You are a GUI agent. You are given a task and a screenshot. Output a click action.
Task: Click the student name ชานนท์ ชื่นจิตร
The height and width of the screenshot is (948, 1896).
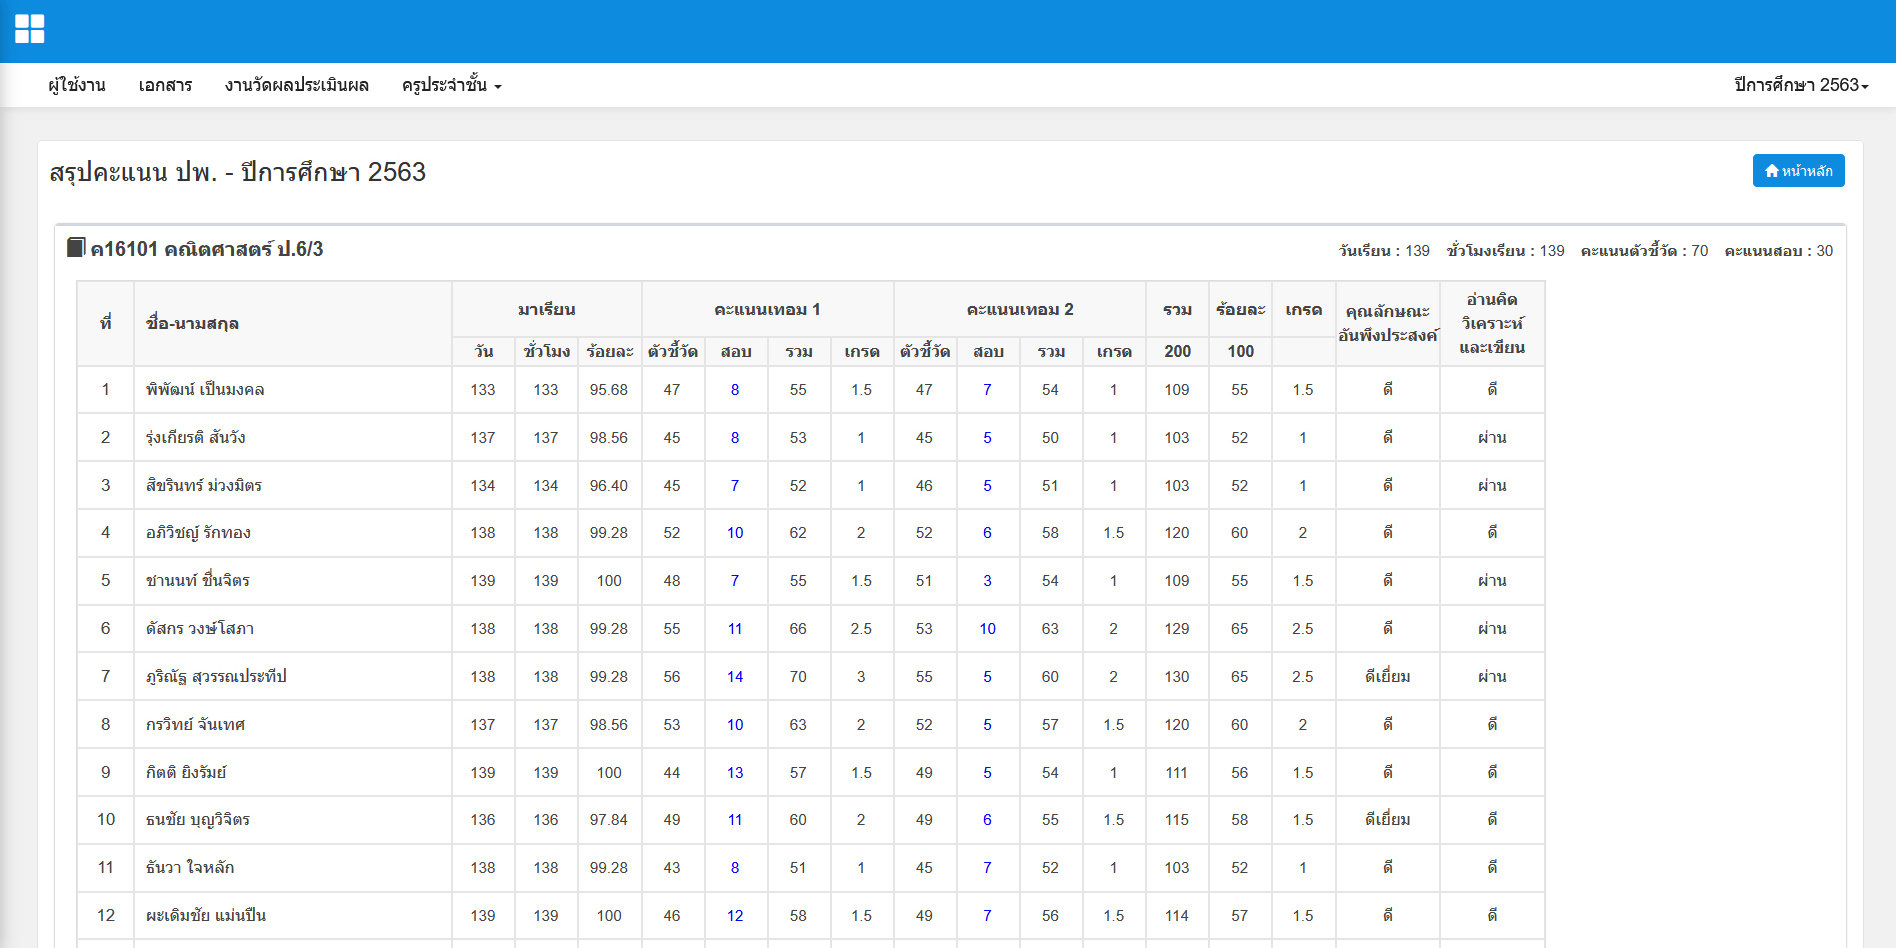point(198,581)
